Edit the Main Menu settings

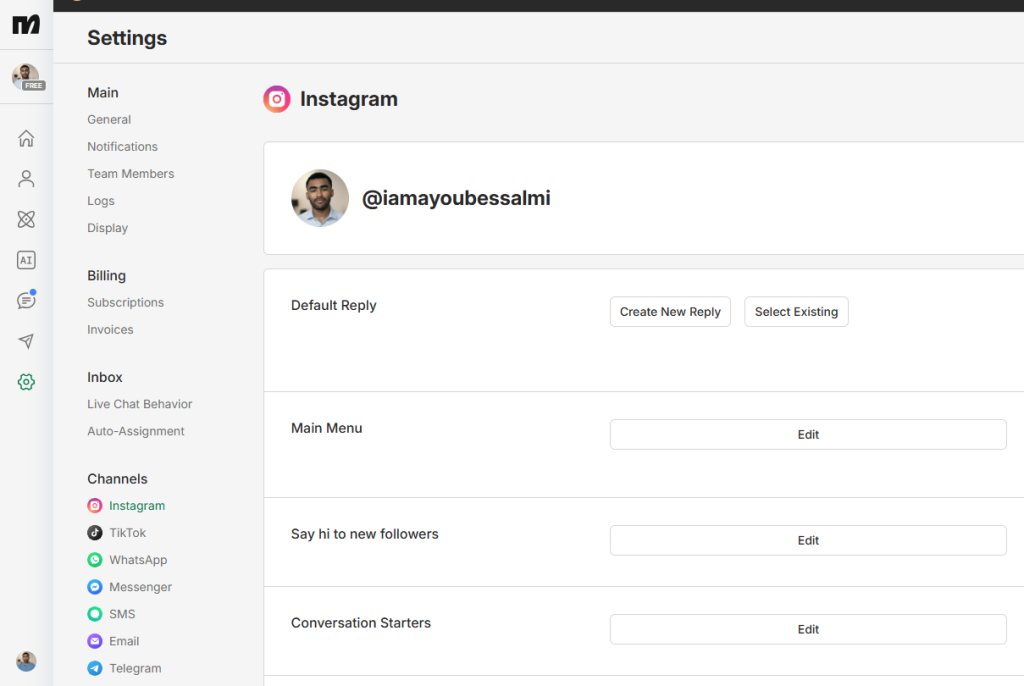pos(808,434)
